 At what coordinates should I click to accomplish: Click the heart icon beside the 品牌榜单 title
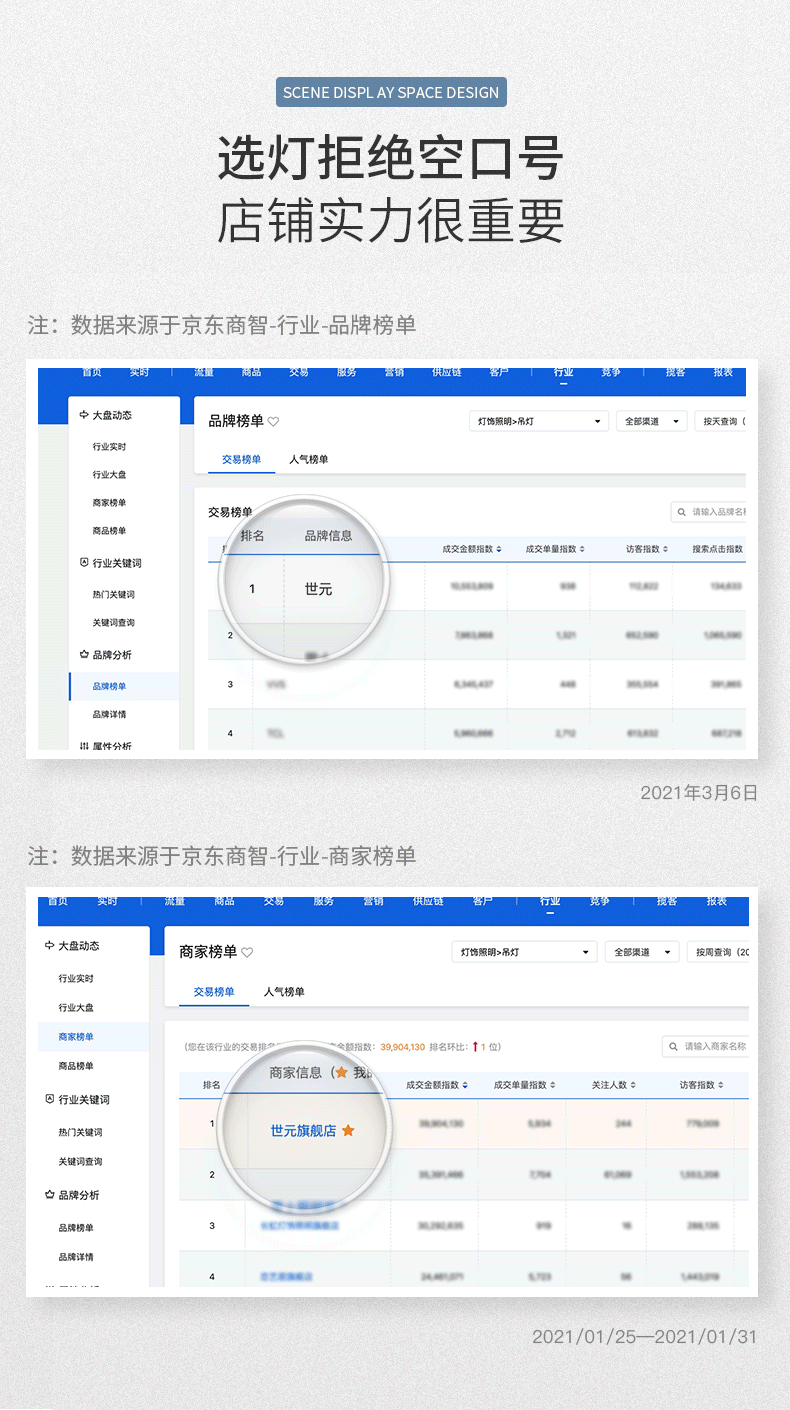[273, 422]
